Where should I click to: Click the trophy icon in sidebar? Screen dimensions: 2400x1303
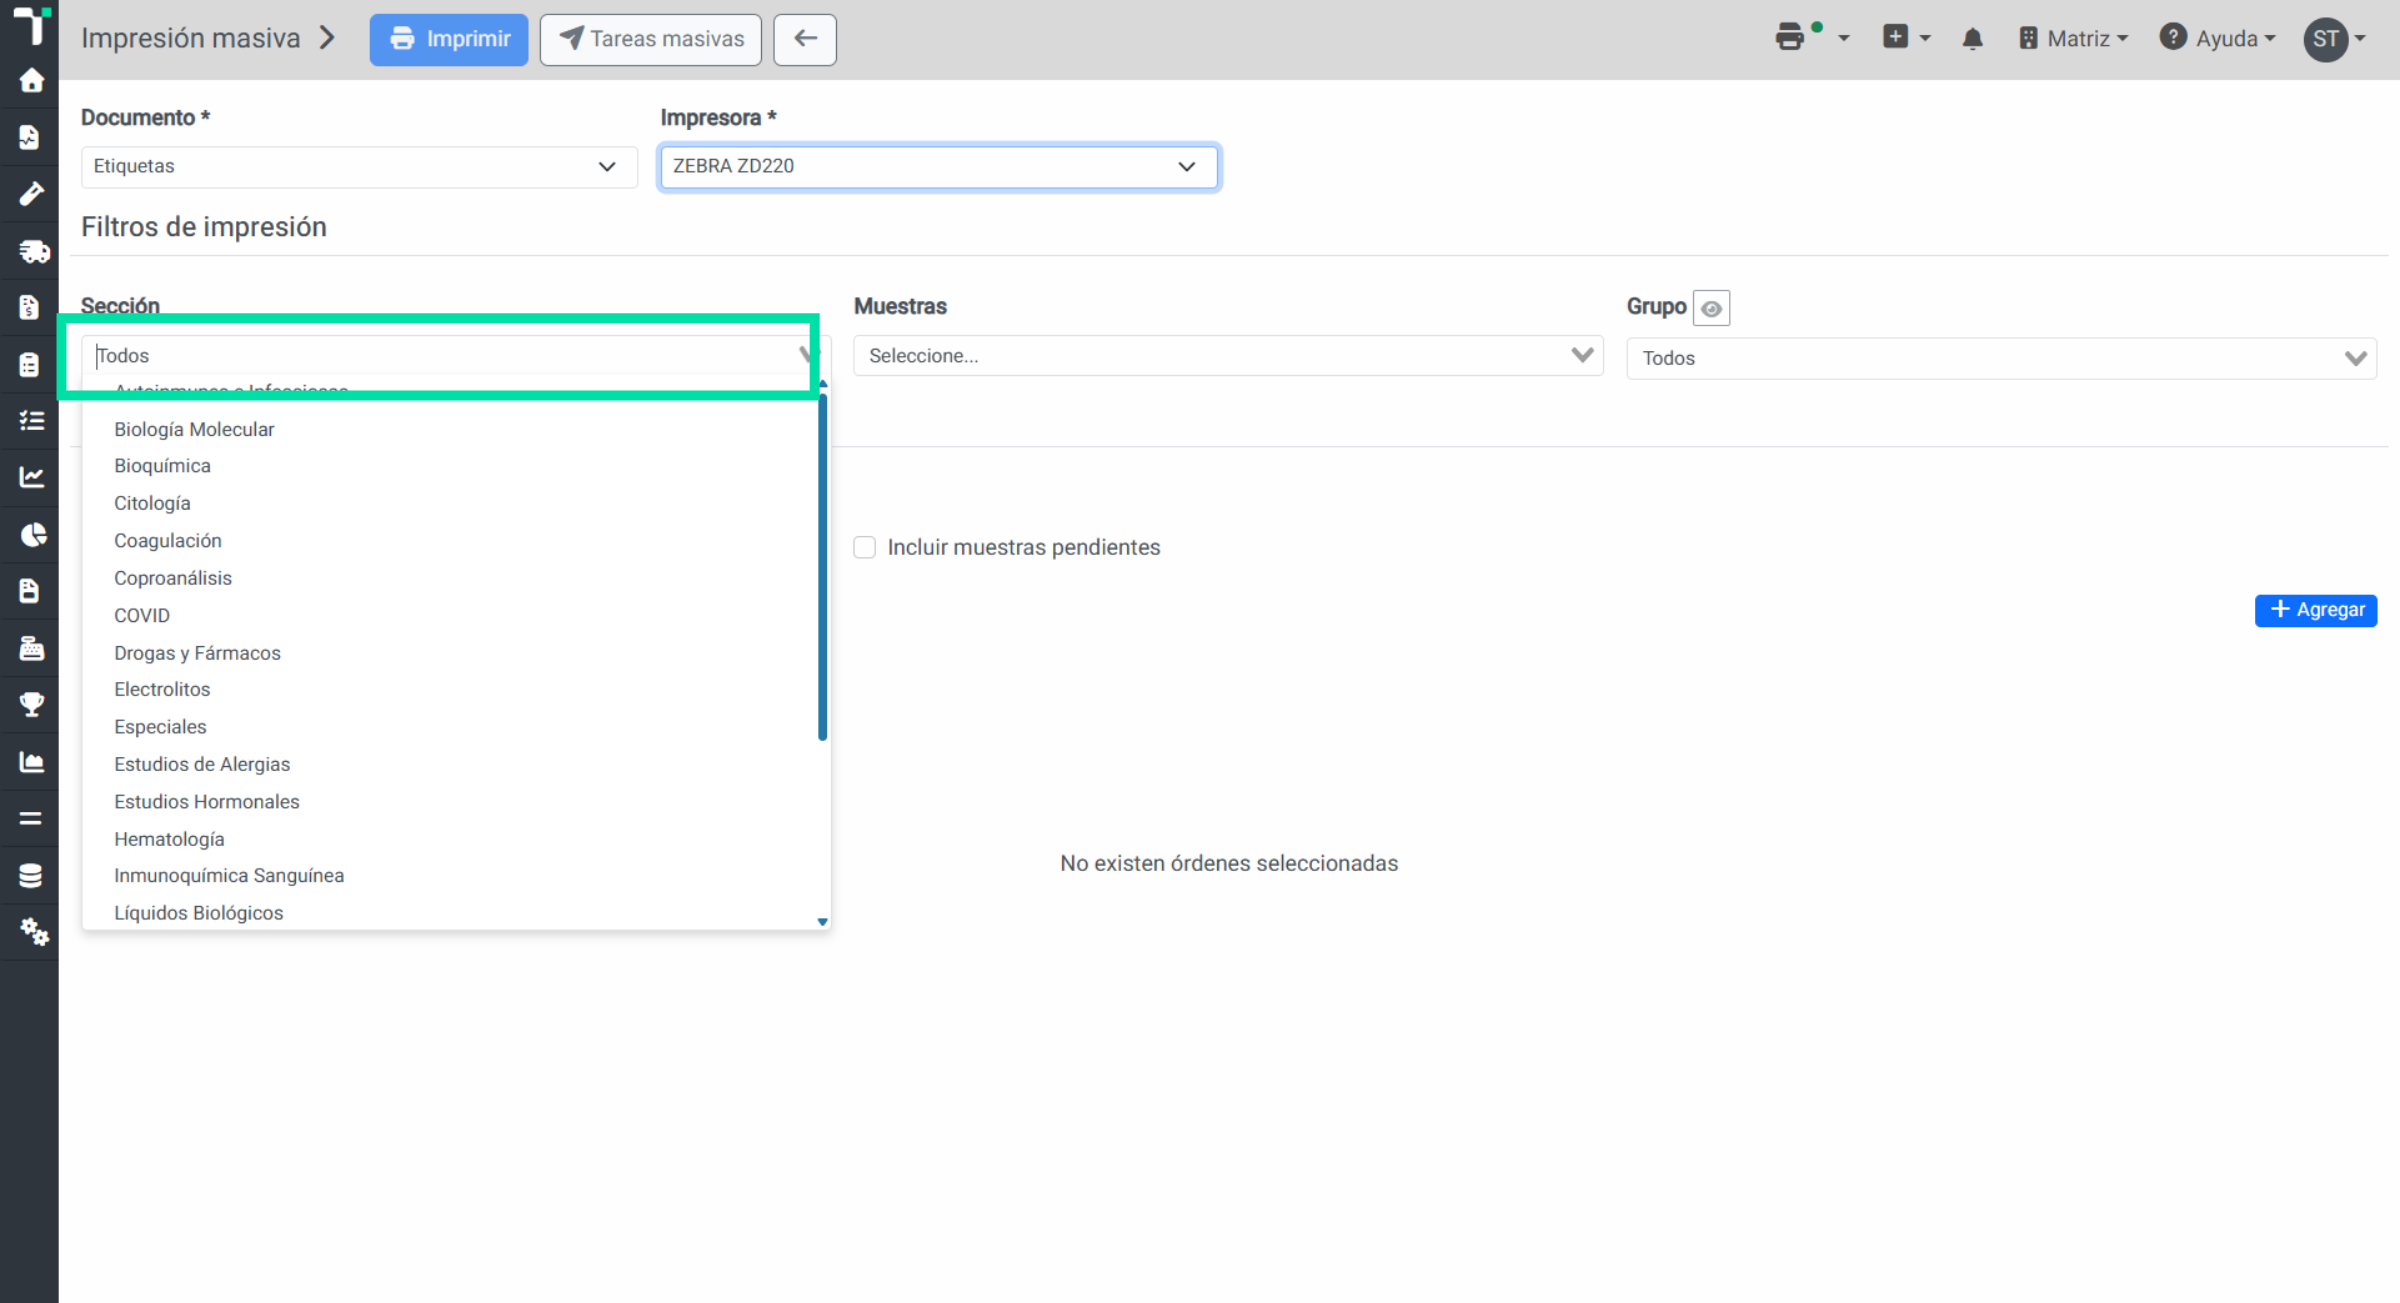[31, 705]
